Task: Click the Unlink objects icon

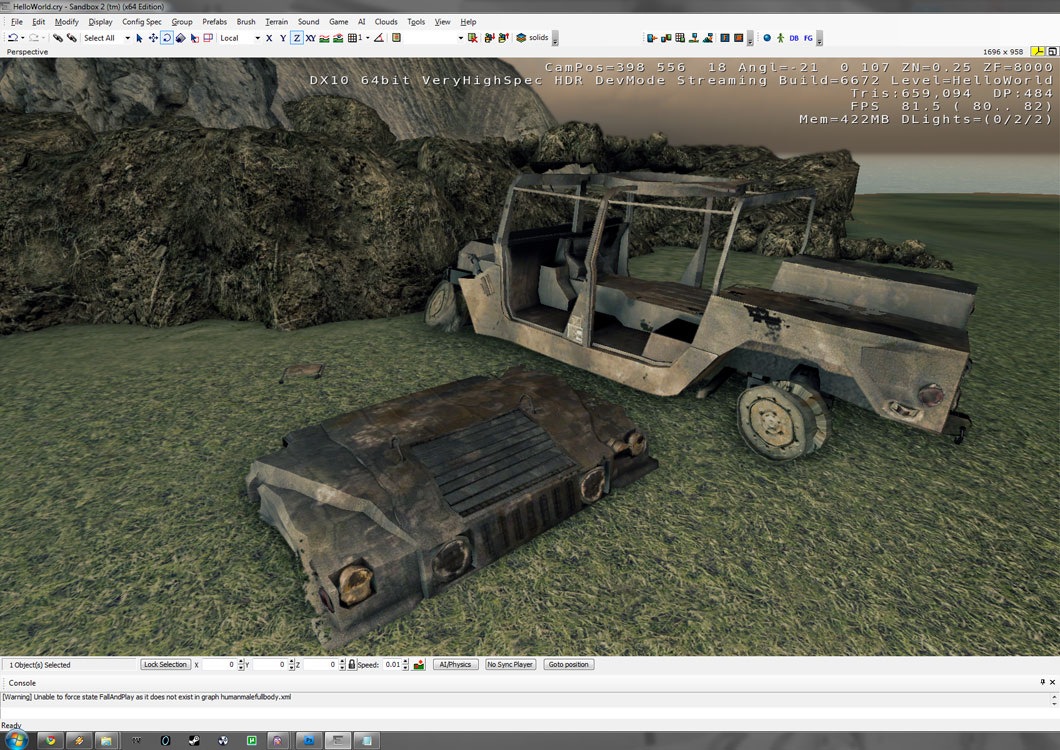Action: [x=72, y=38]
